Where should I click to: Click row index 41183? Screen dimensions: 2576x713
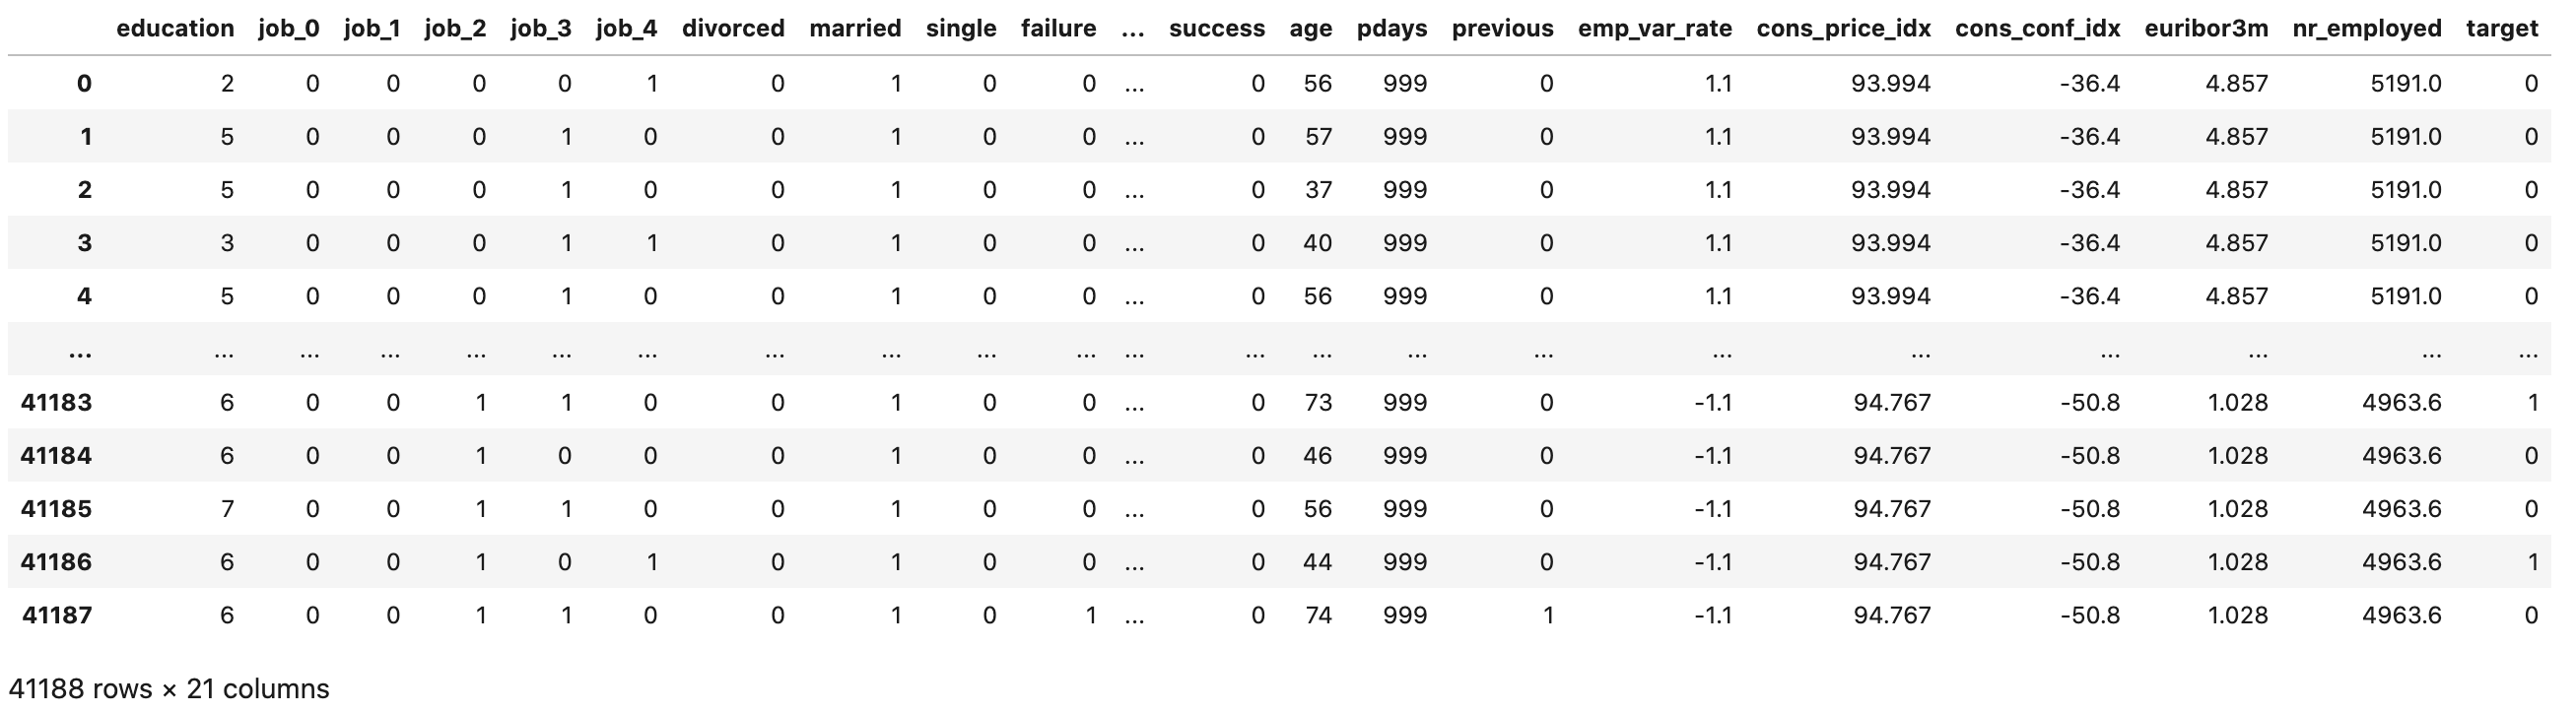56,402
